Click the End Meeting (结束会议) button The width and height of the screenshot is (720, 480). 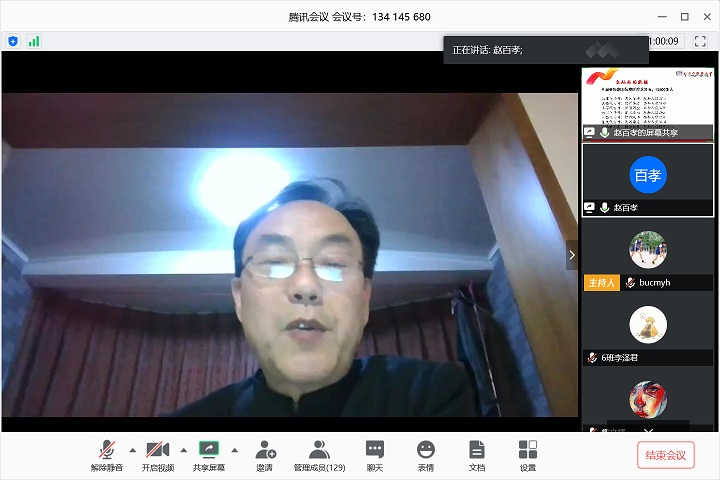(x=665, y=455)
